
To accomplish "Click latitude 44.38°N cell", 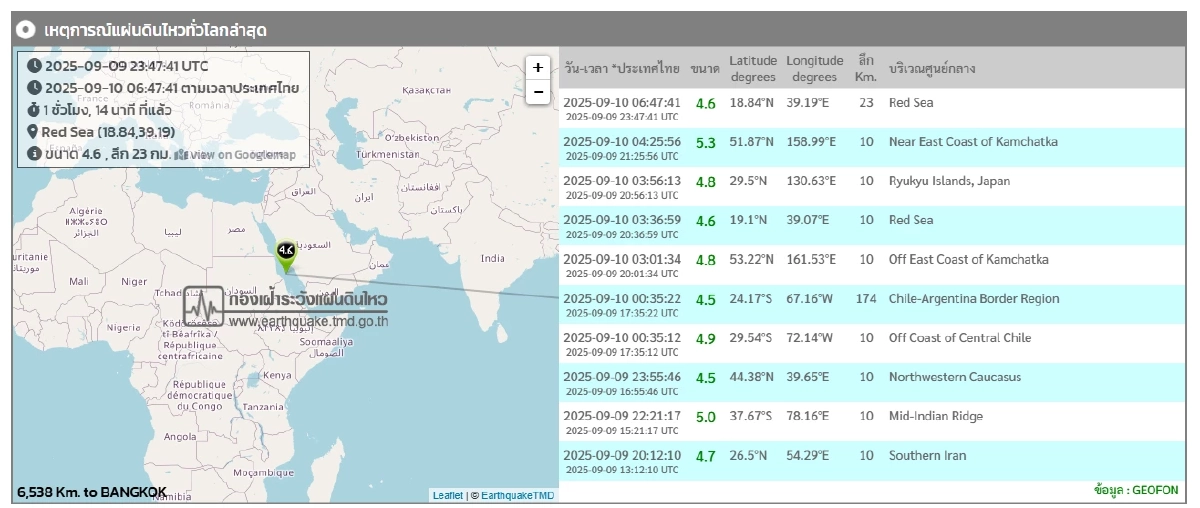I will click(752, 377).
